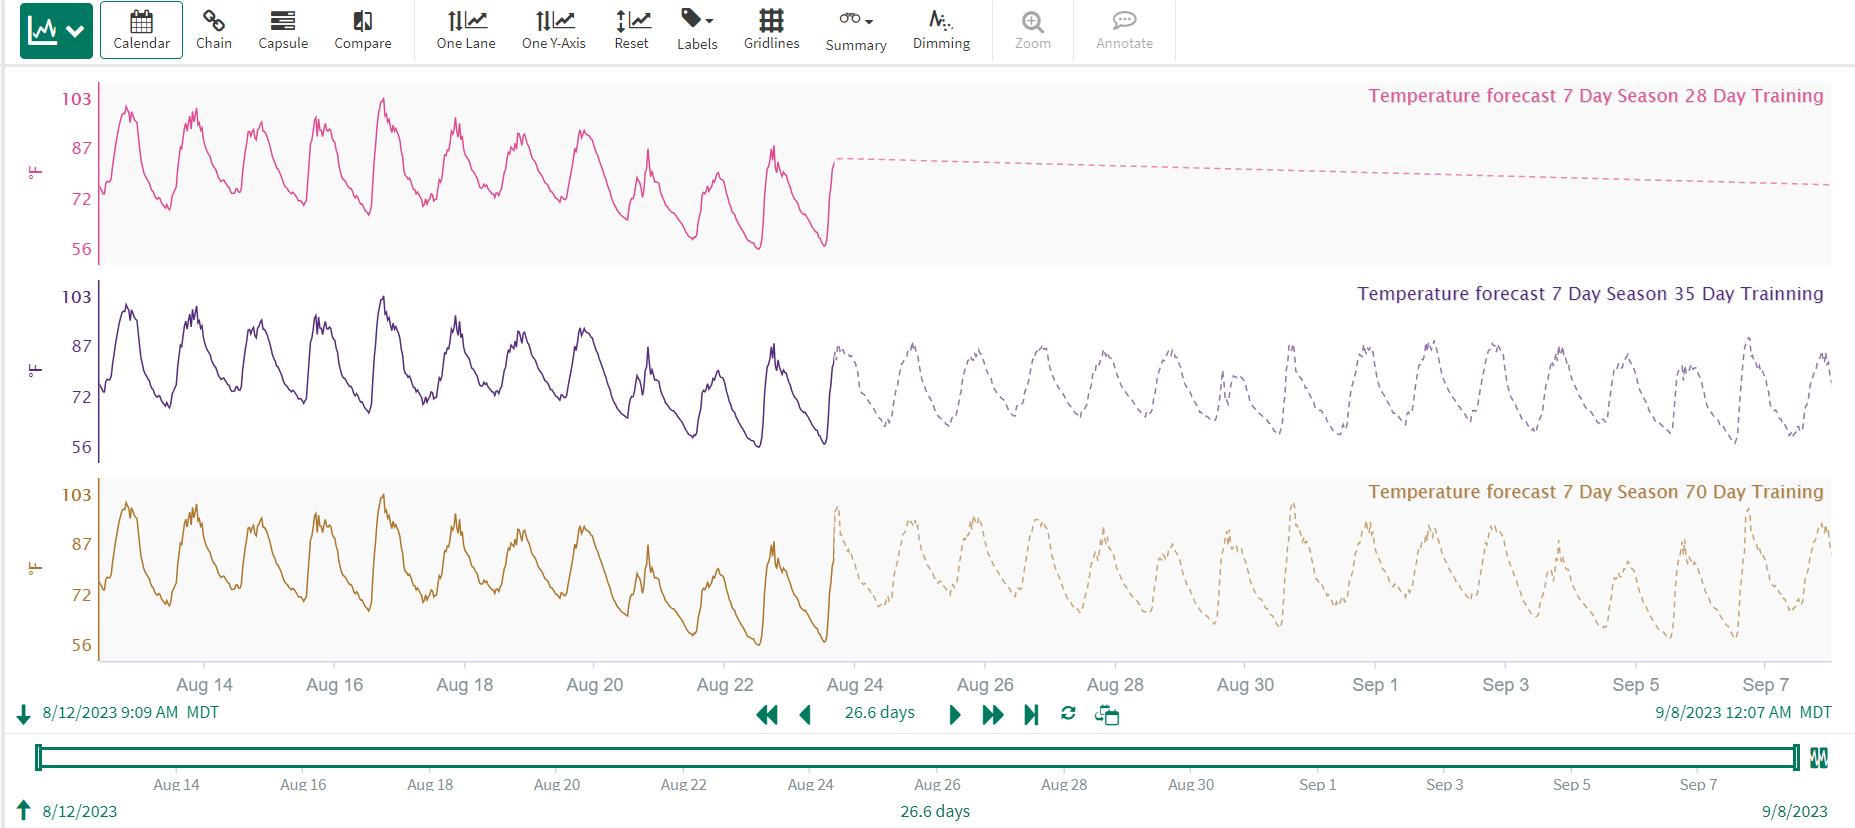Step back a full display range
Image resolution: width=1855 pixels, height=828 pixels.
tap(767, 715)
